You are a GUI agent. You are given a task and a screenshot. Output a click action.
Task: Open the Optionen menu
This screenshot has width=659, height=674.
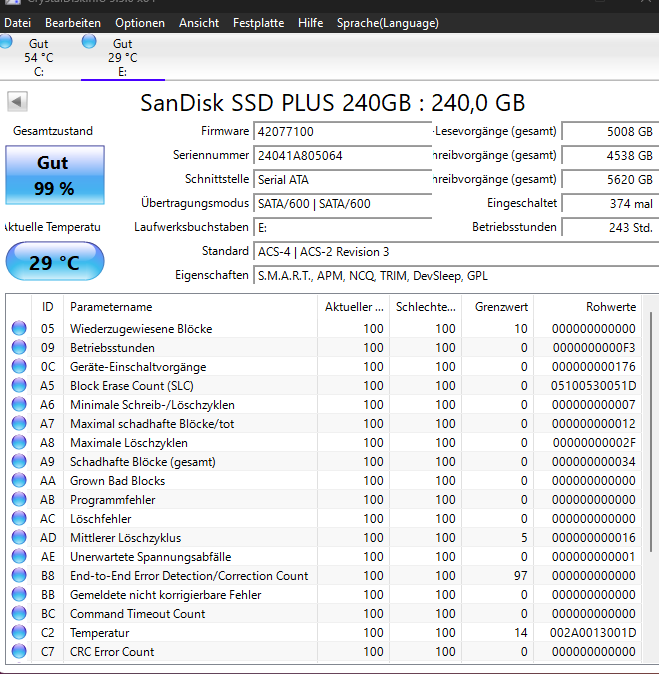point(140,23)
